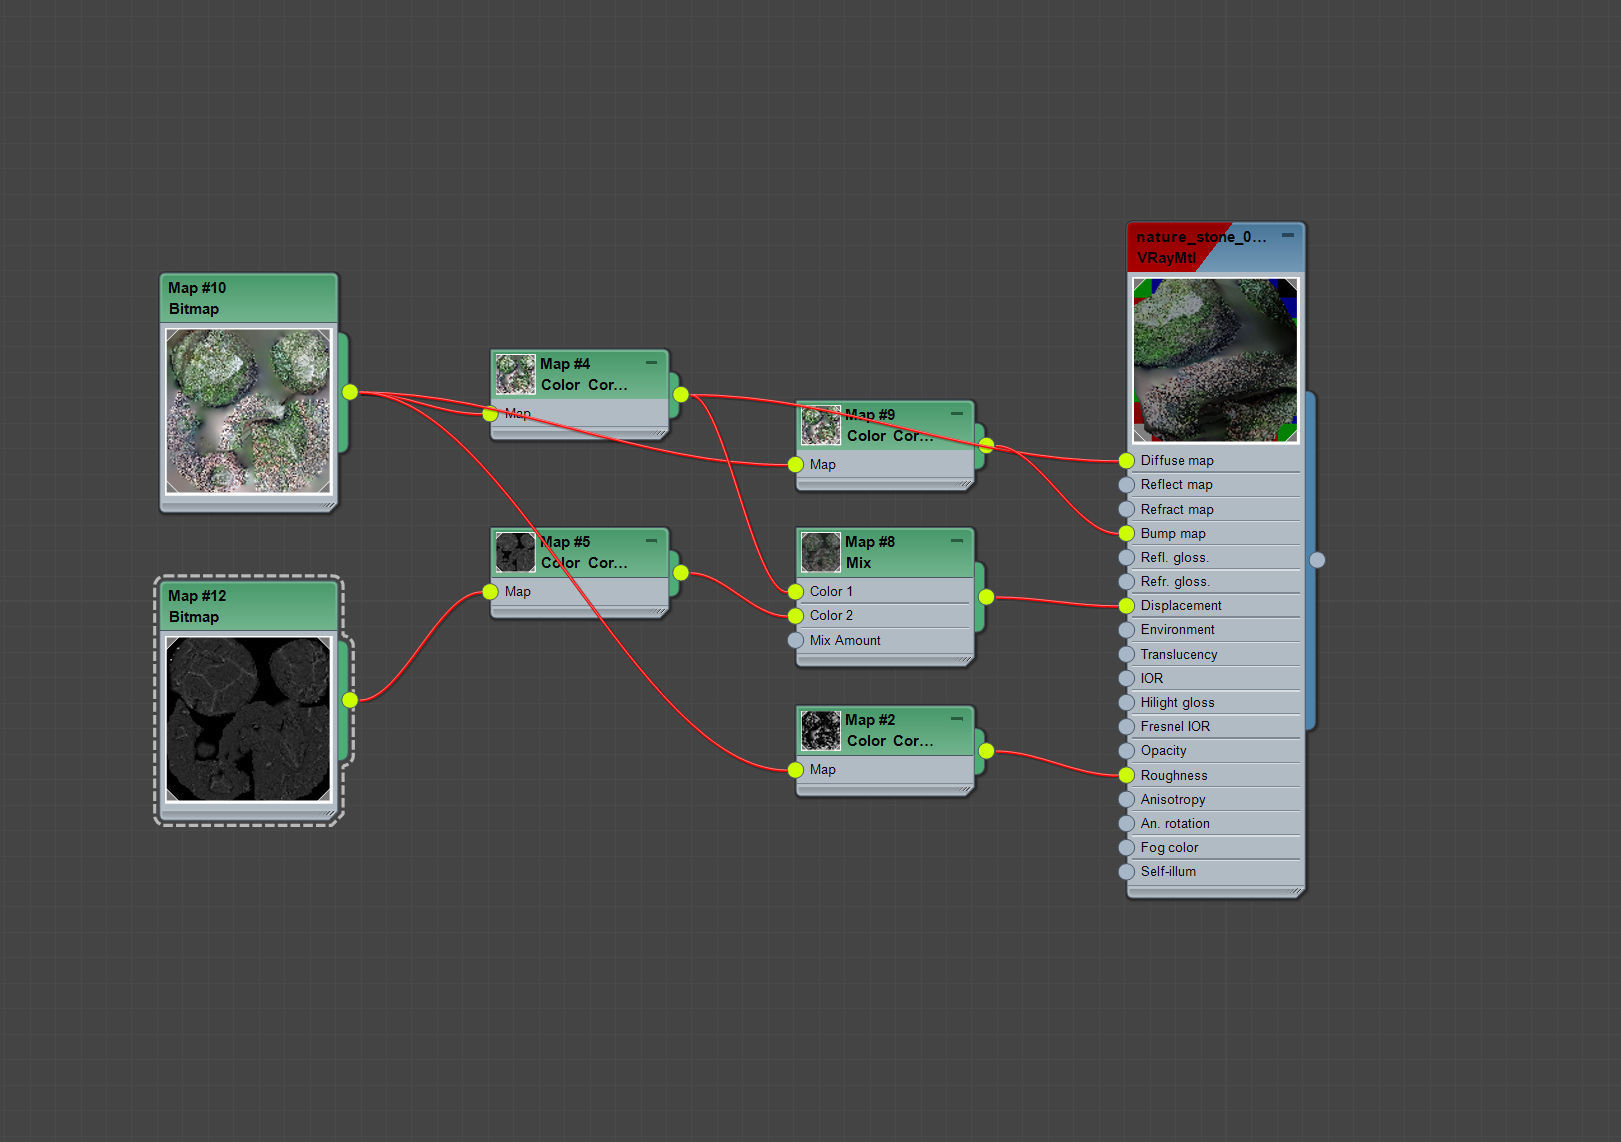1621x1142 pixels.
Task: Select the Map #10 Bitmap node title
Action: coord(249,298)
